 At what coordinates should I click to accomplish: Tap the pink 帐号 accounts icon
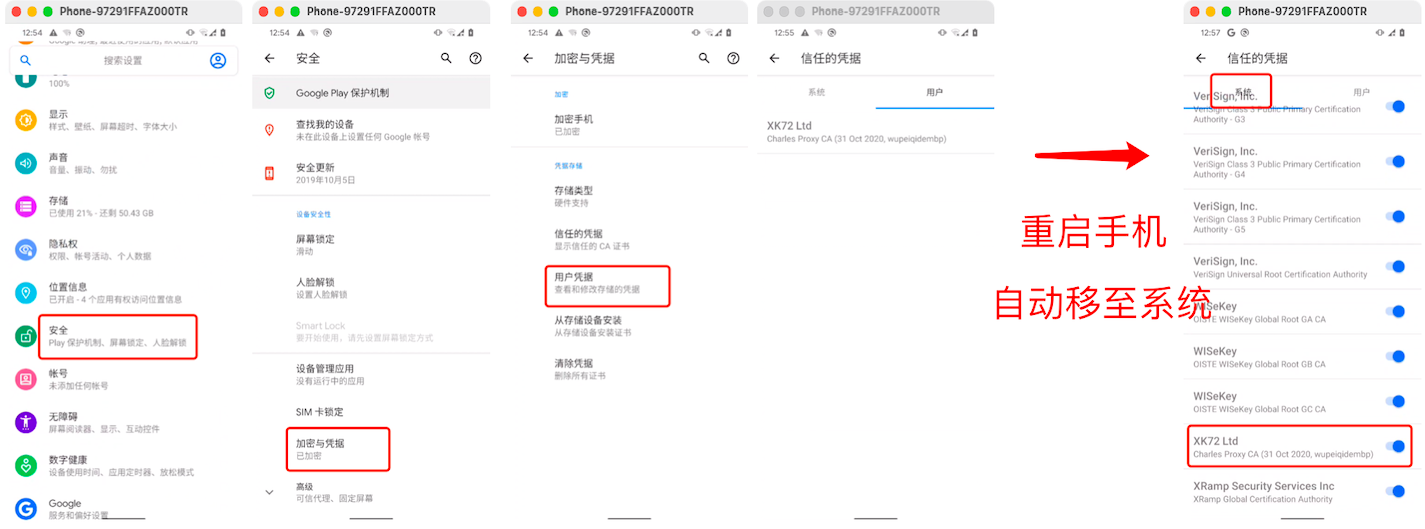click(26, 379)
